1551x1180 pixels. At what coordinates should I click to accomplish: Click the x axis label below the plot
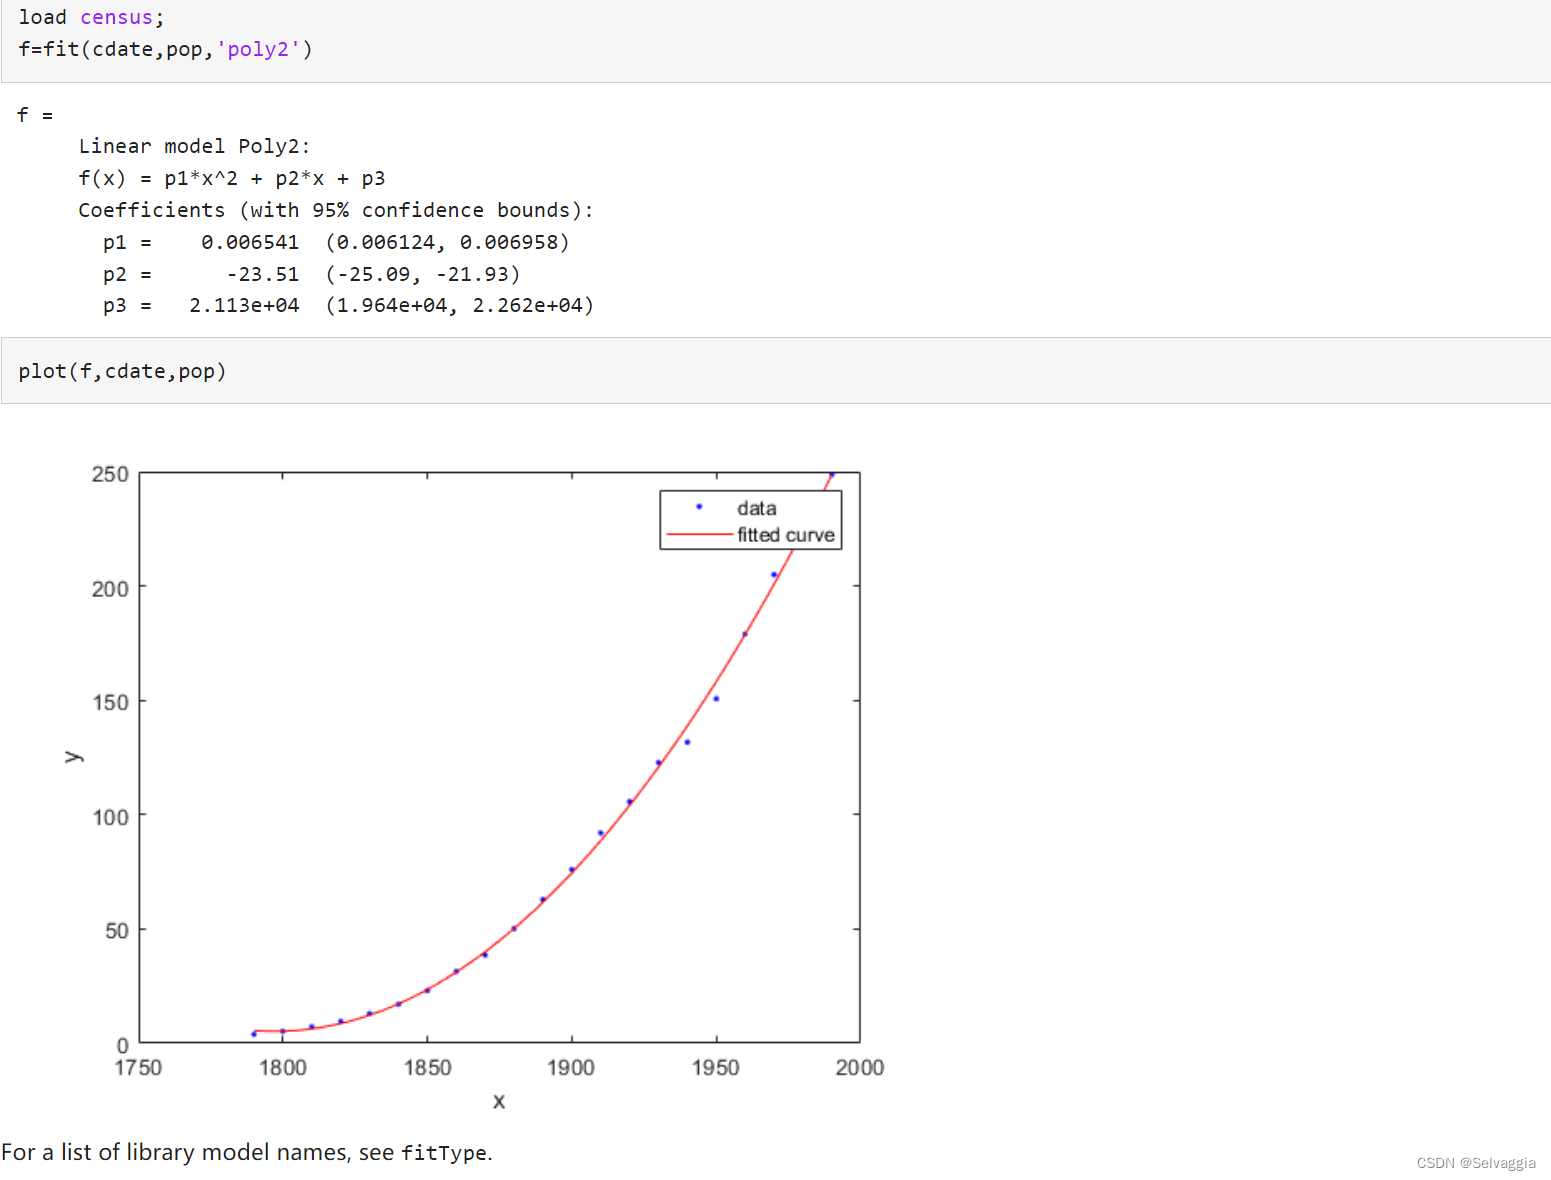pyautogui.click(x=499, y=1101)
